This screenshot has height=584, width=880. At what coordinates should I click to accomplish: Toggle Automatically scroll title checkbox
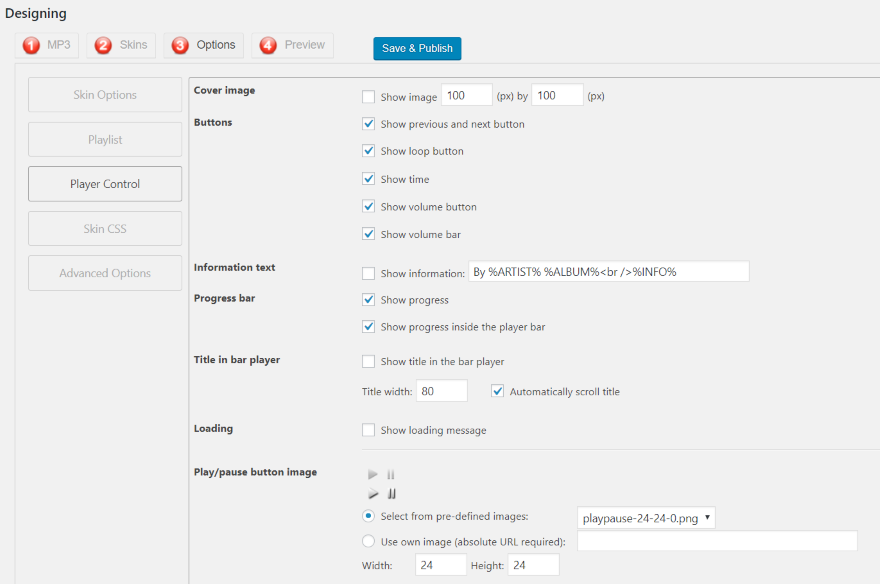click(497, 391)
